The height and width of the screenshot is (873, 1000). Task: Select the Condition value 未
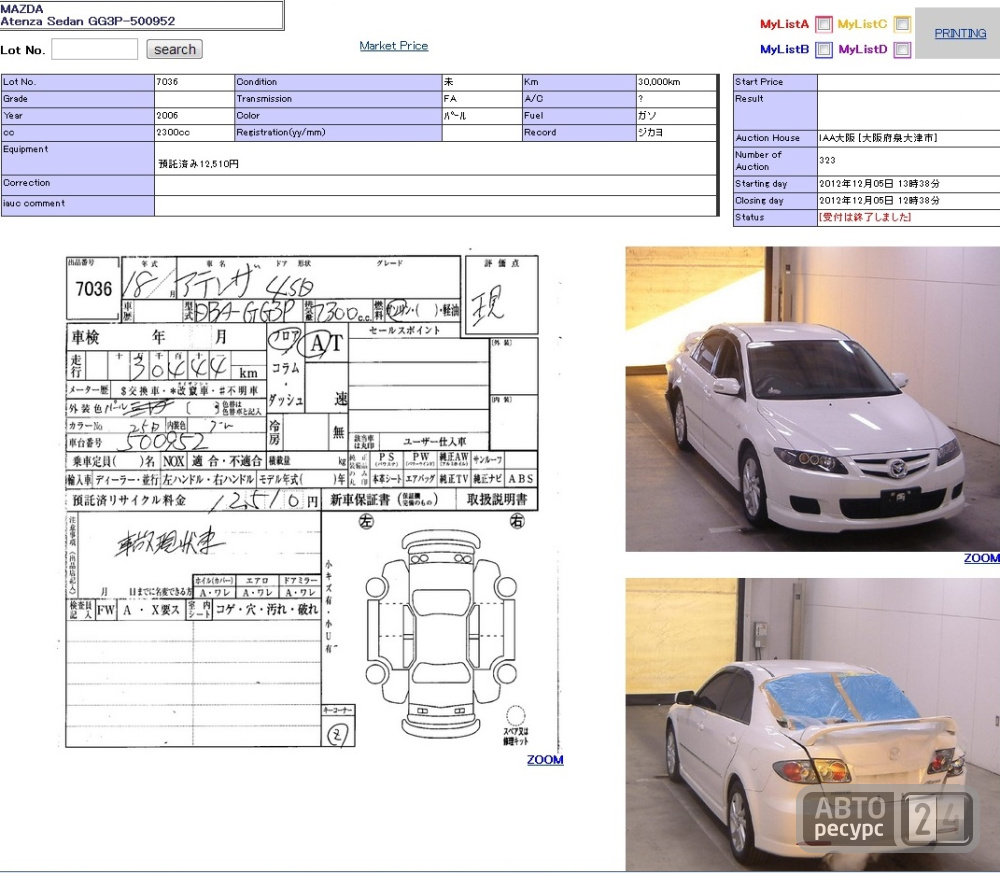pyautogui.click(x=448, y=82)
